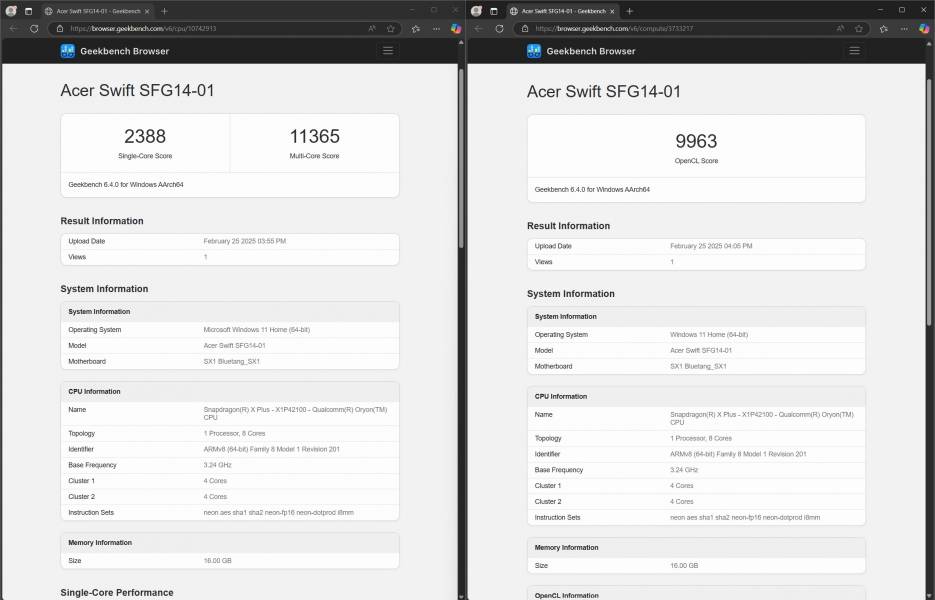The height and width of the screenshot is (600, 935).
Task: Add a new tab in the right window
Action: pyautogui.click(x=629, y=11)
